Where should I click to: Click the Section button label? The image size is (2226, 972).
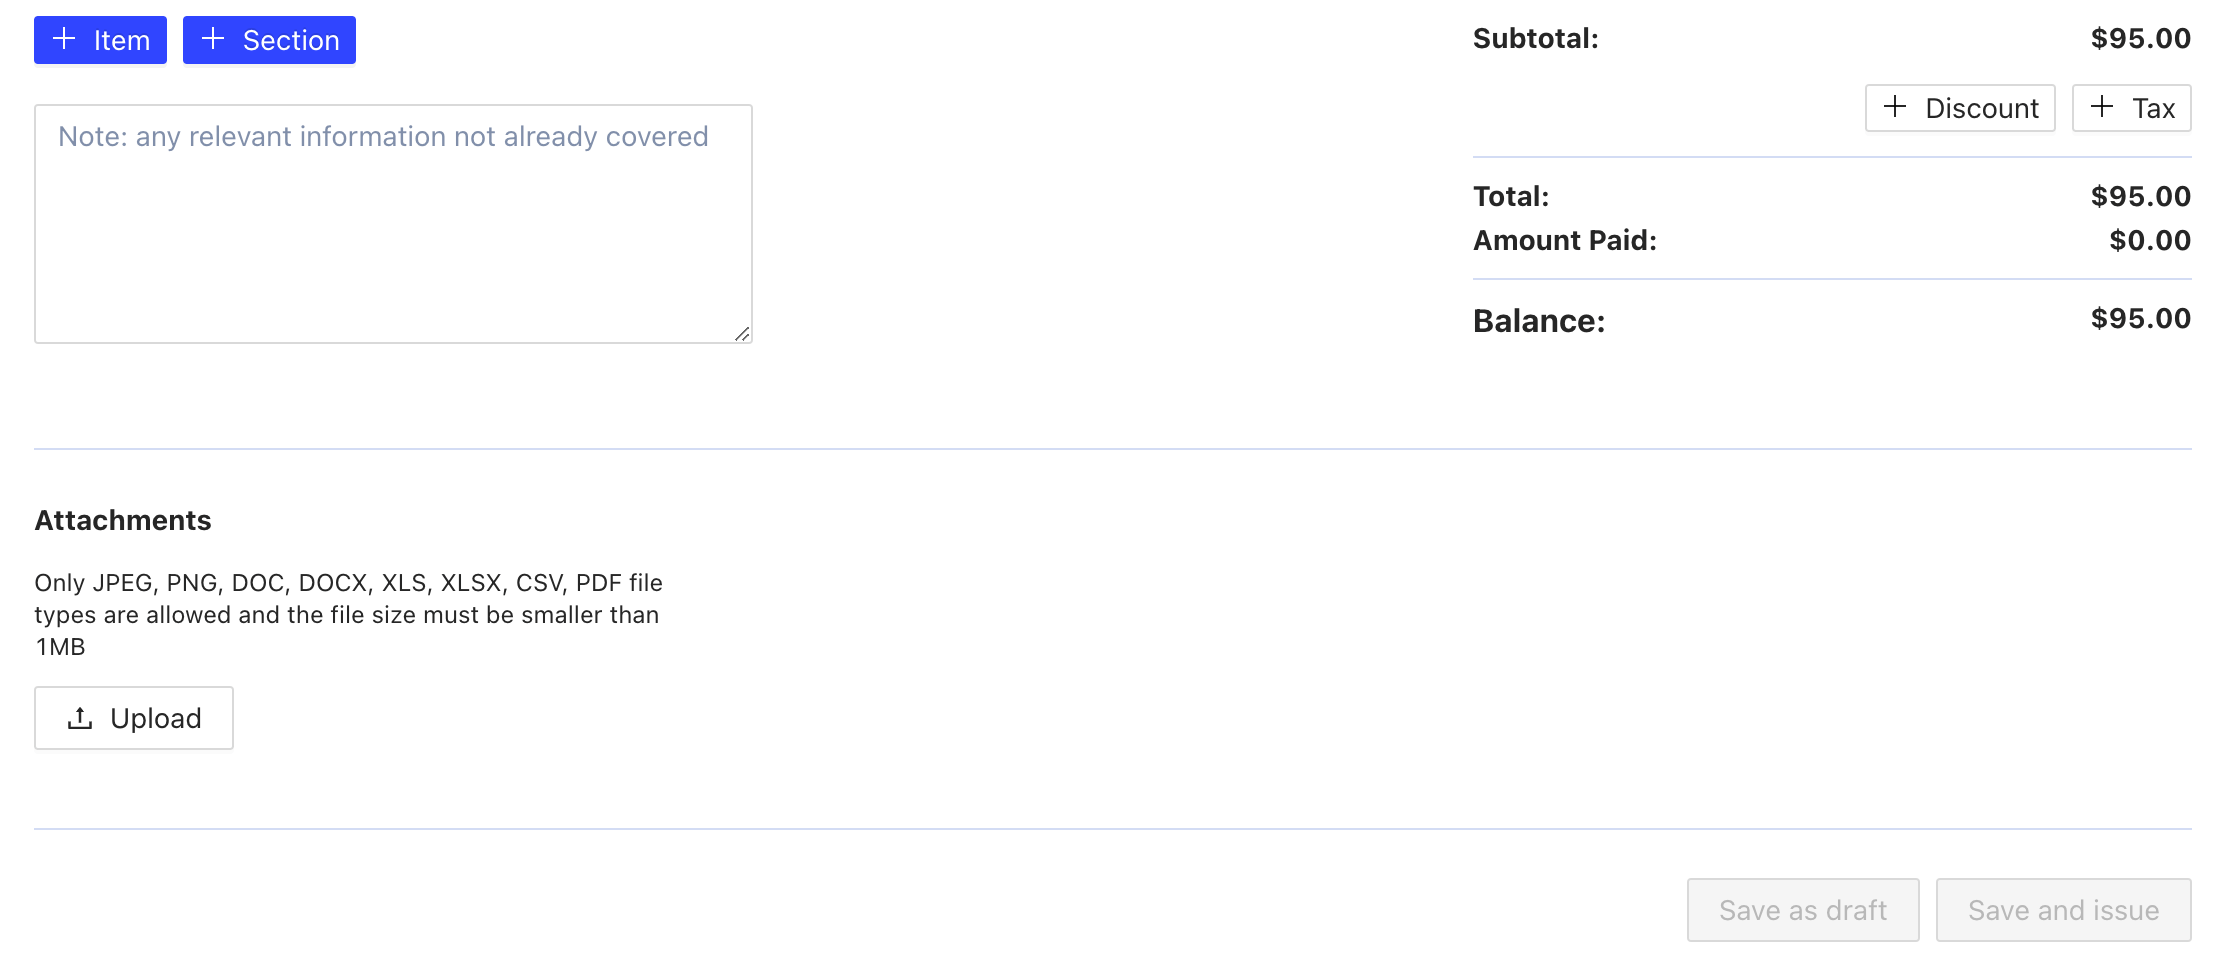[x=291, y=41]
